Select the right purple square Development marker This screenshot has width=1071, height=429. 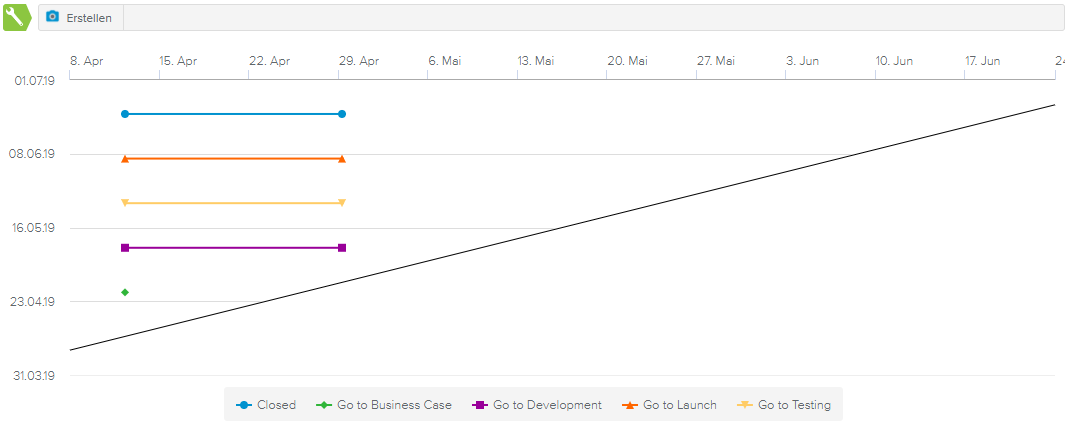point(342,248)
